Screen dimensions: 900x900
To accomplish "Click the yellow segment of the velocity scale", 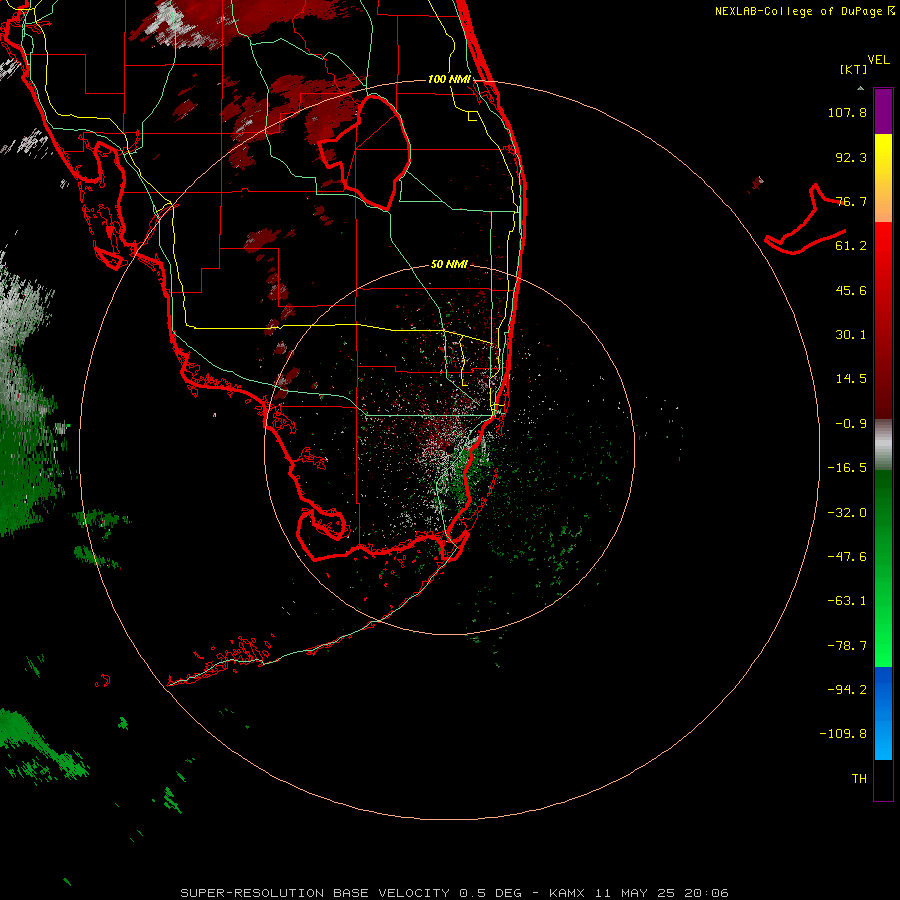I will (883, 178).
